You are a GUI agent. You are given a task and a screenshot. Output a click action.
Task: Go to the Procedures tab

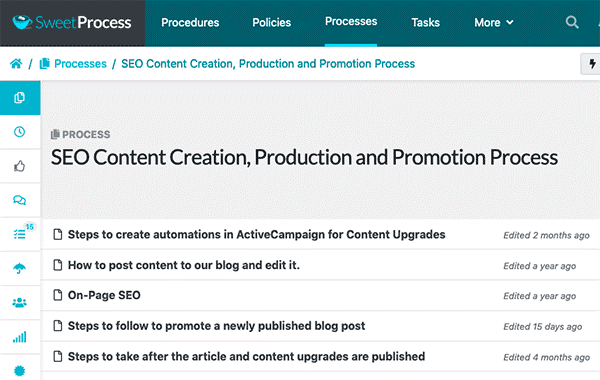[x=190, y=23]
